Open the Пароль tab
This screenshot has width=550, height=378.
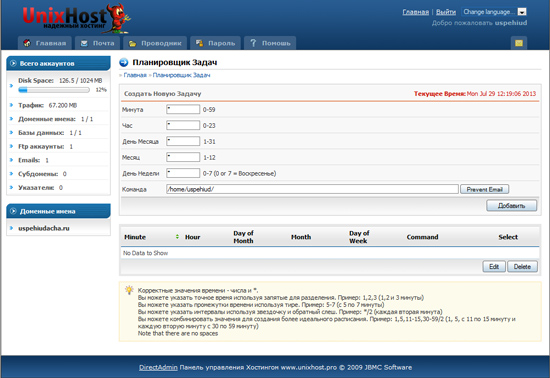coord(215,43)
